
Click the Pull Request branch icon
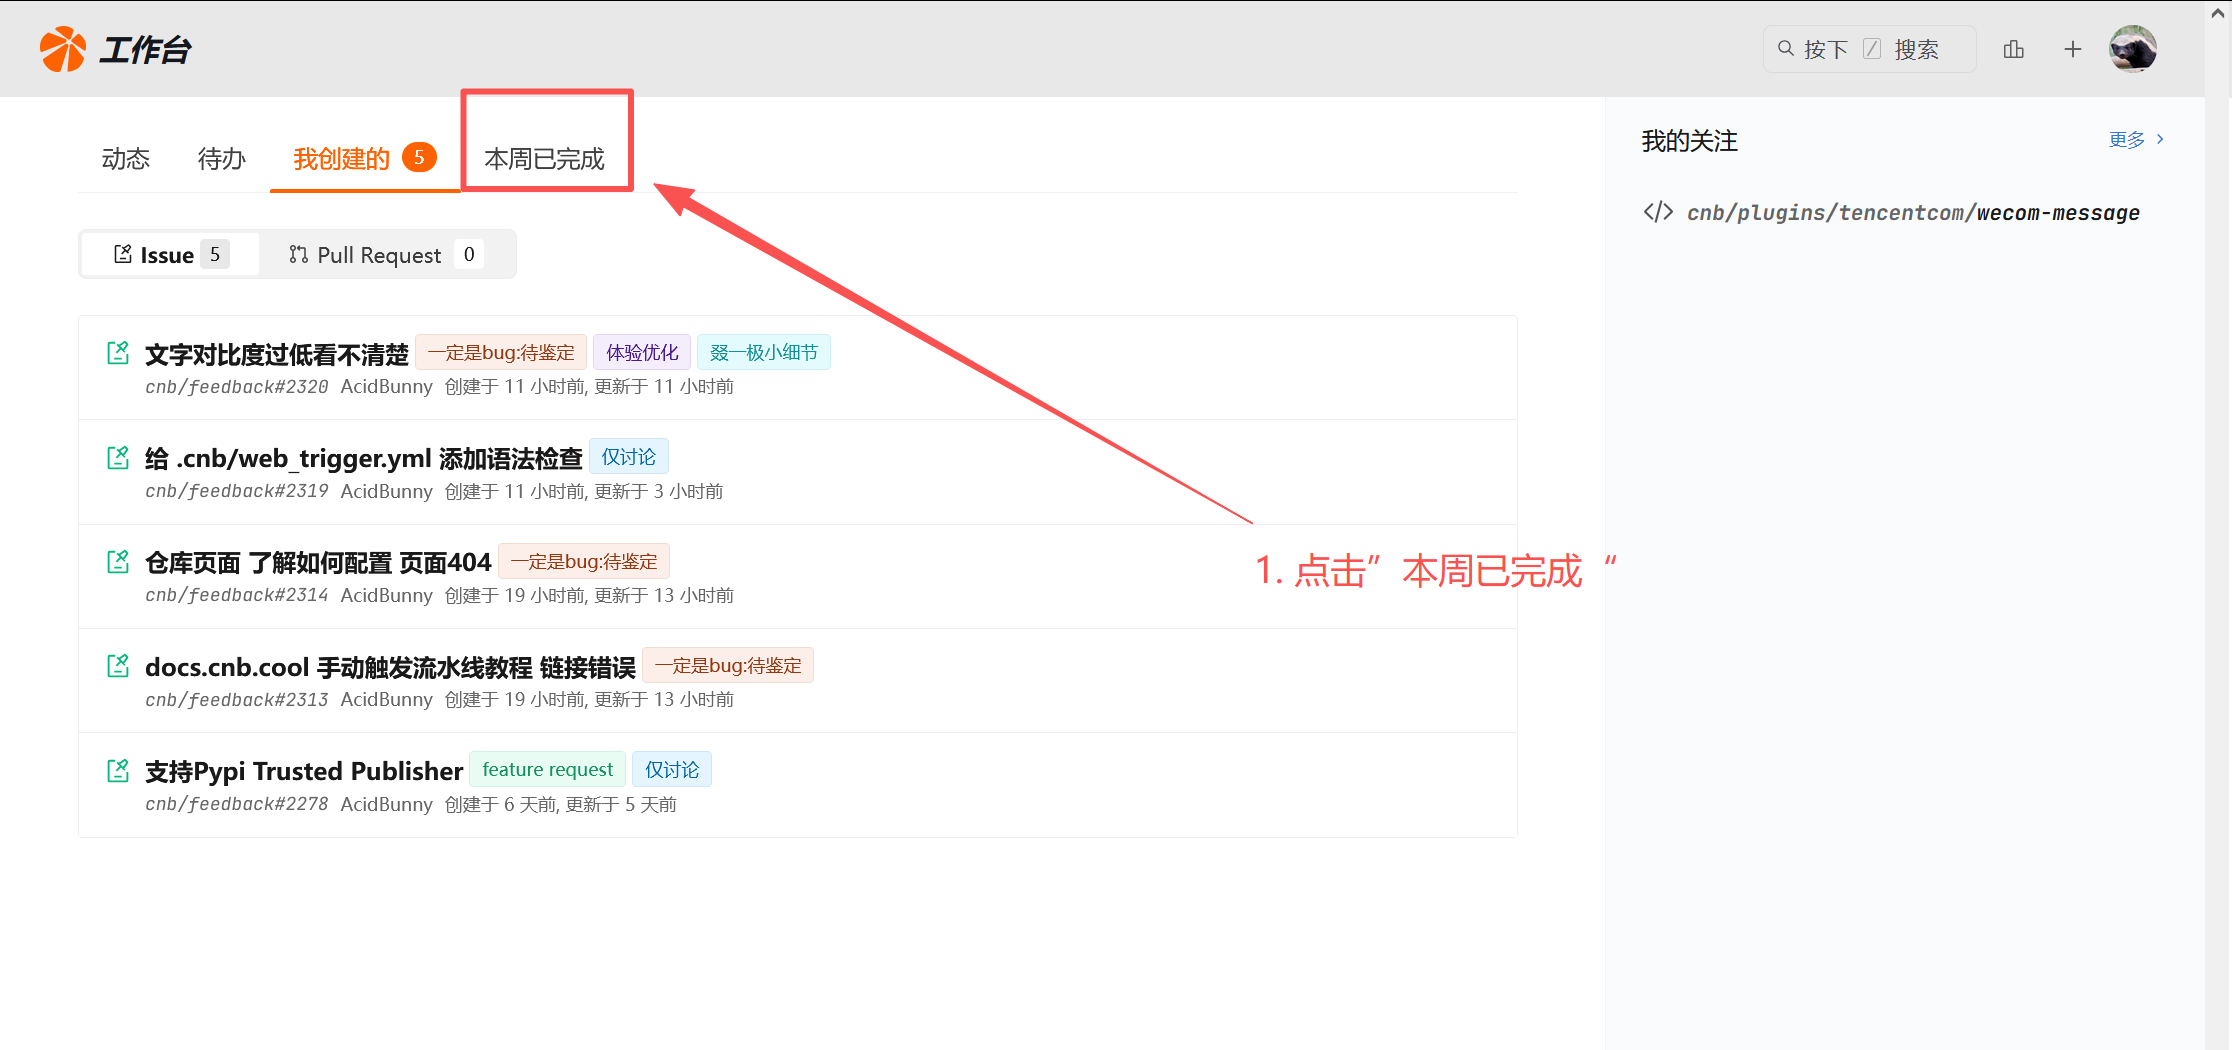pos(297,254)
